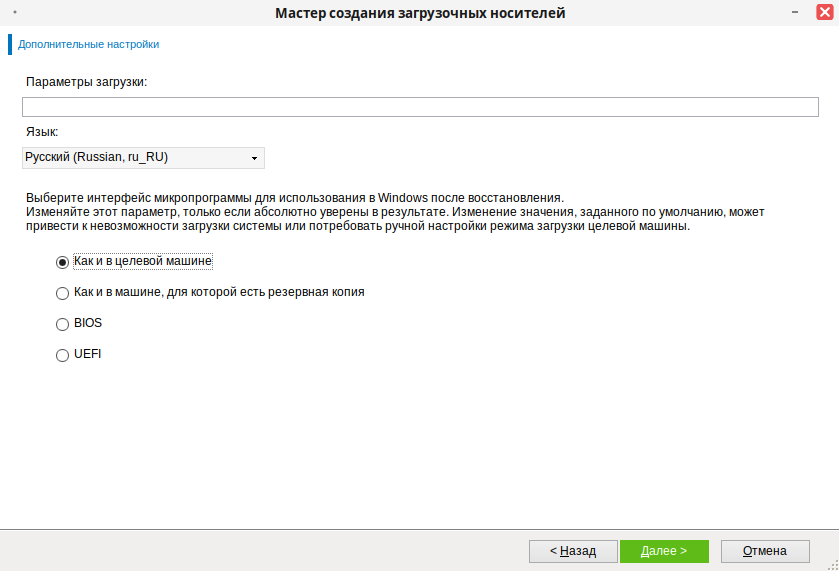Click the 'UEFI' option label text
The width and height of the screenshot is (839, 571).
tap(88, 354)
